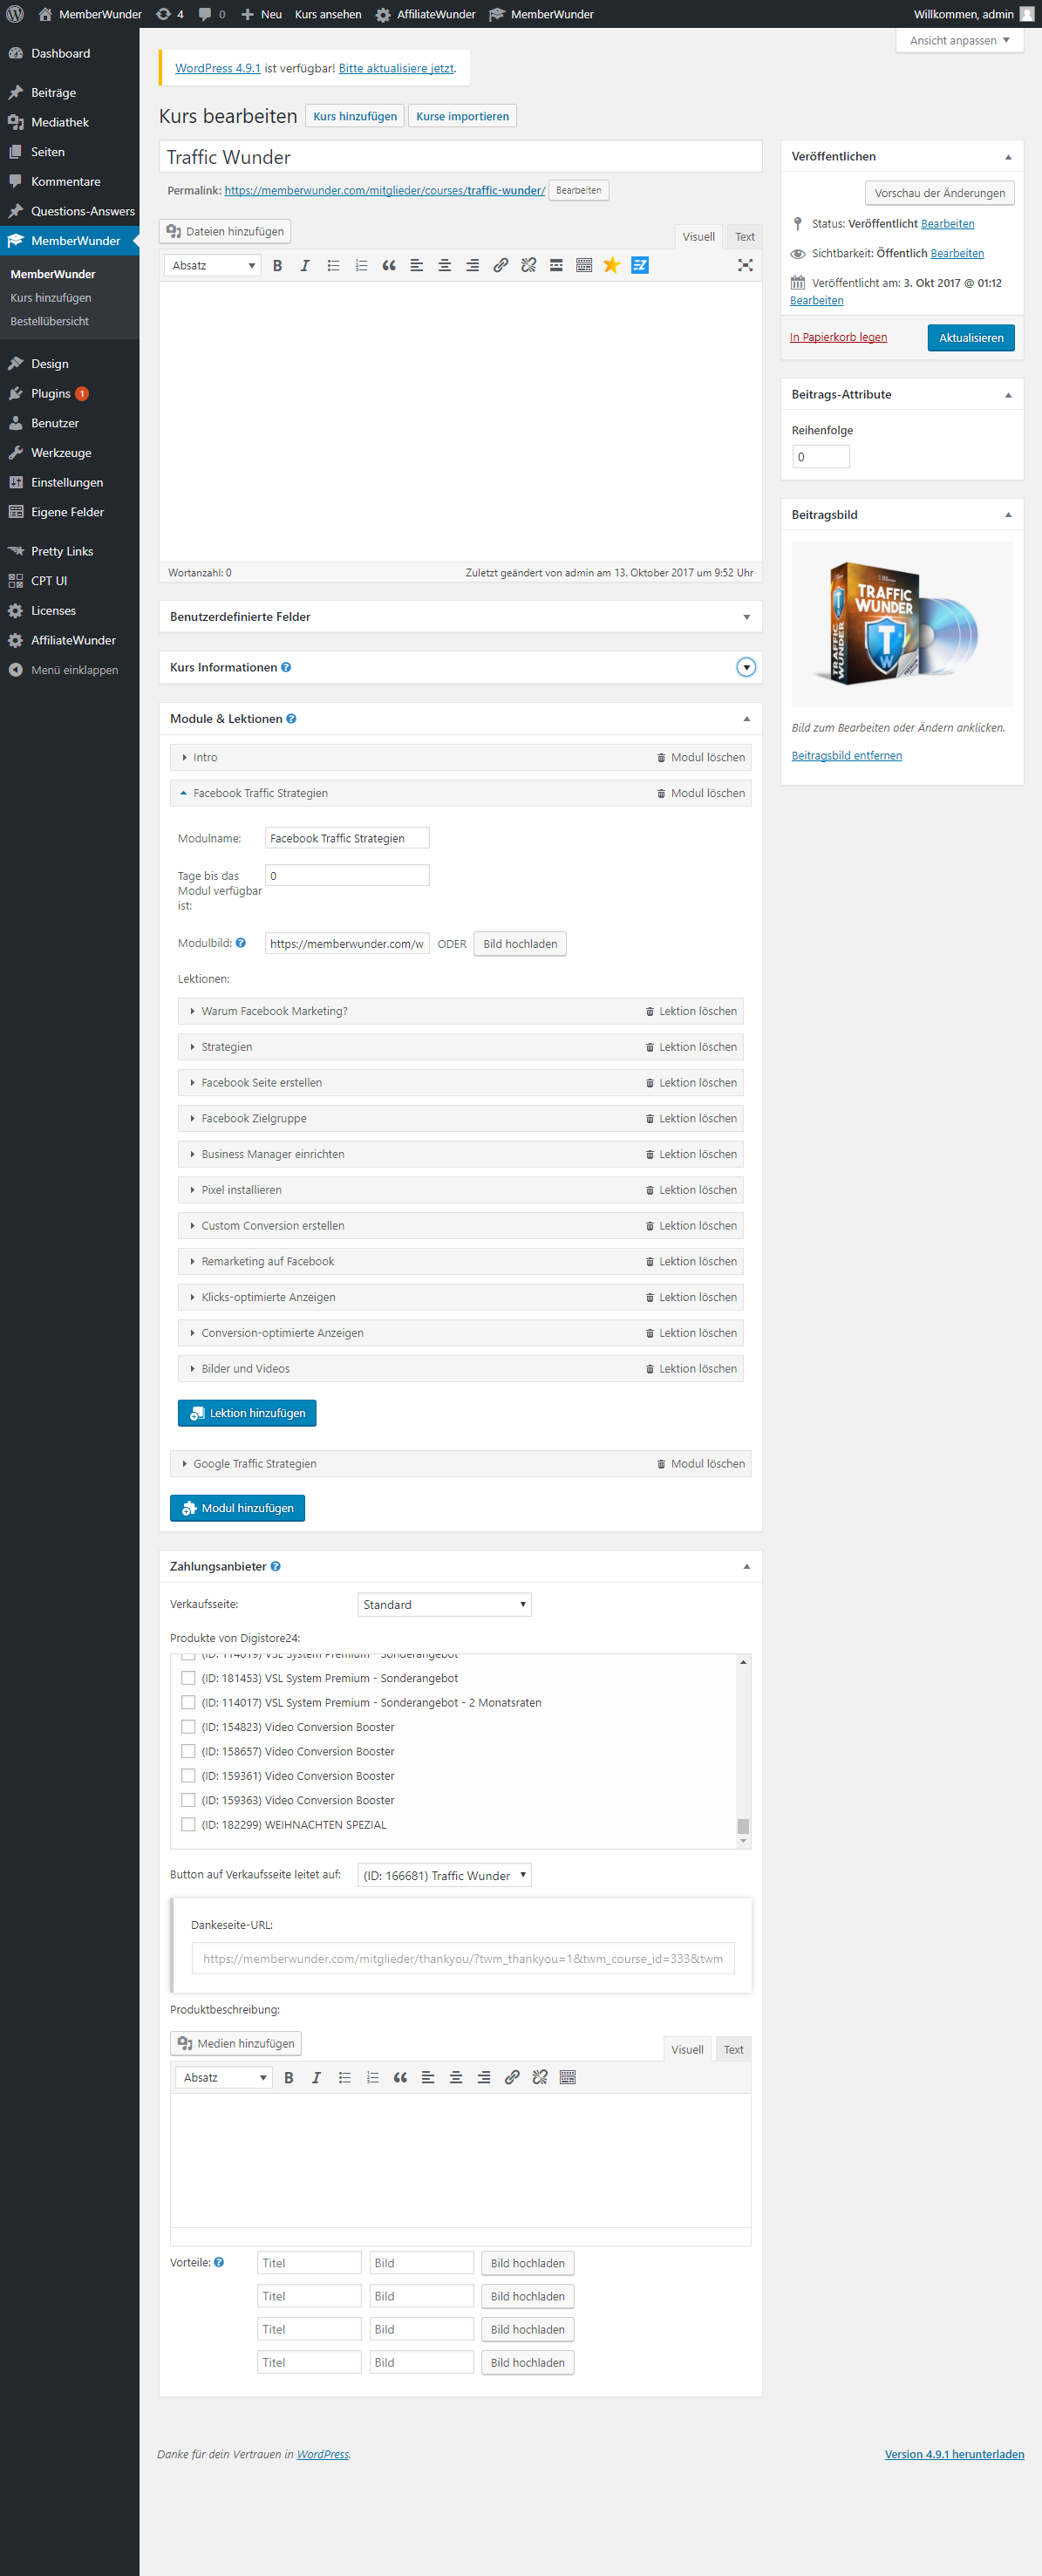
Task: Click In Papierkorb legen link
Action: [838, 337]
